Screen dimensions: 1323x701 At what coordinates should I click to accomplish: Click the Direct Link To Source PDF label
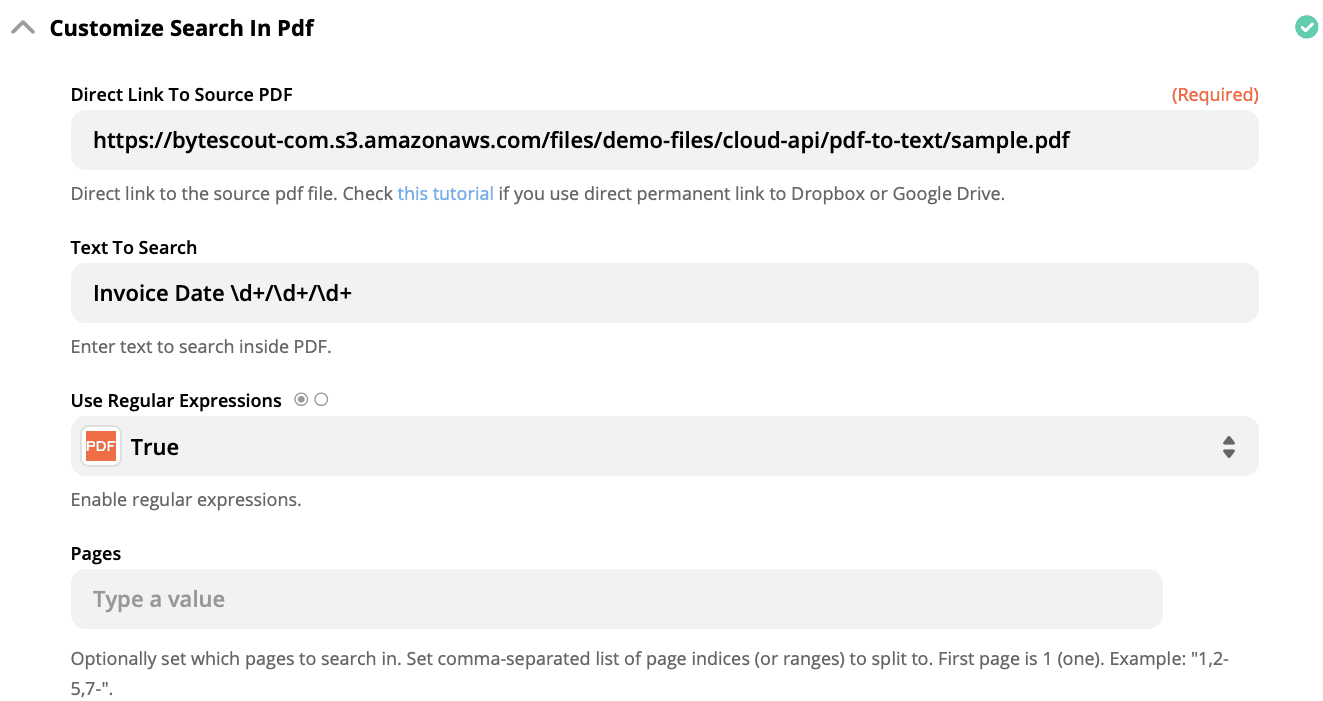click(x=181, y=94)
